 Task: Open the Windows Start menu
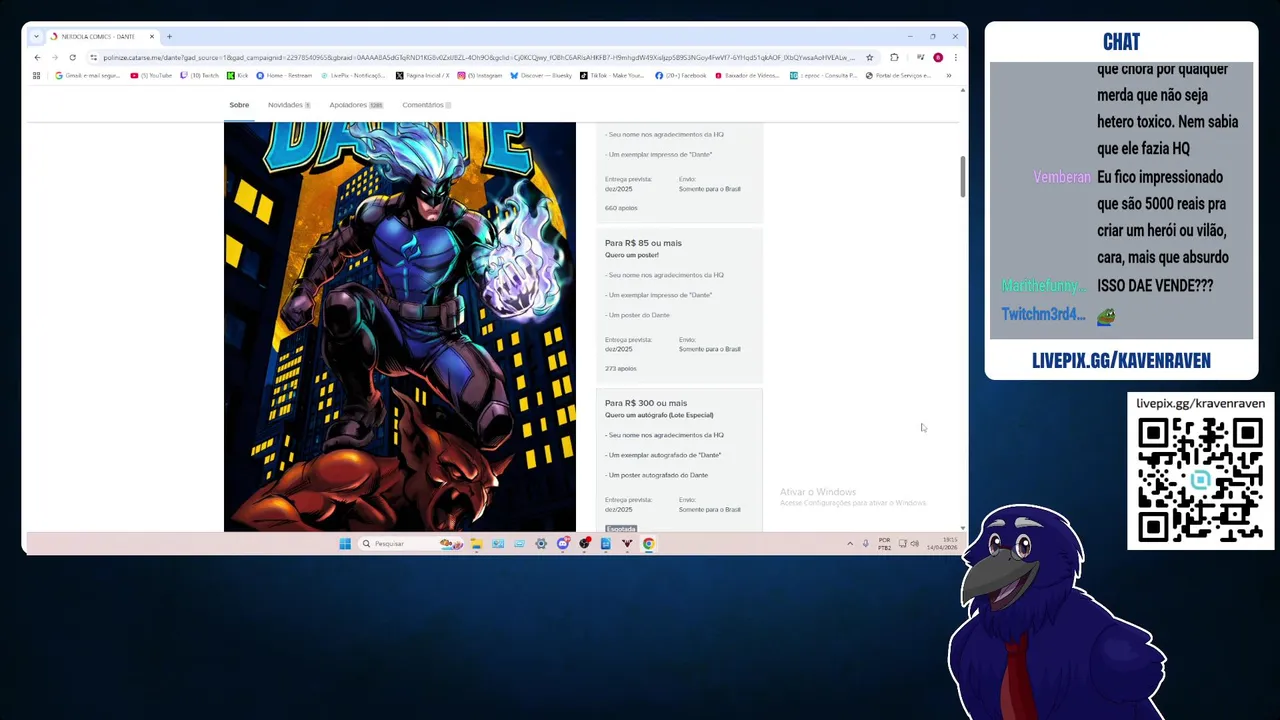pos(345,544)
